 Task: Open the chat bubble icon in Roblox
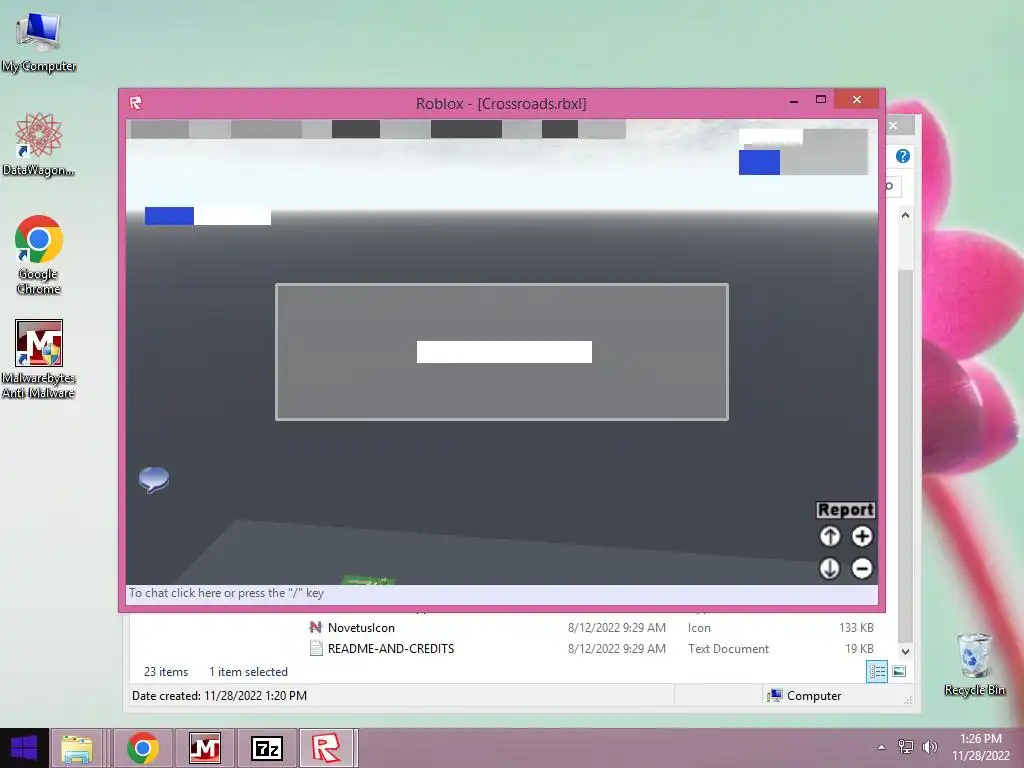[x=154, y=480]
